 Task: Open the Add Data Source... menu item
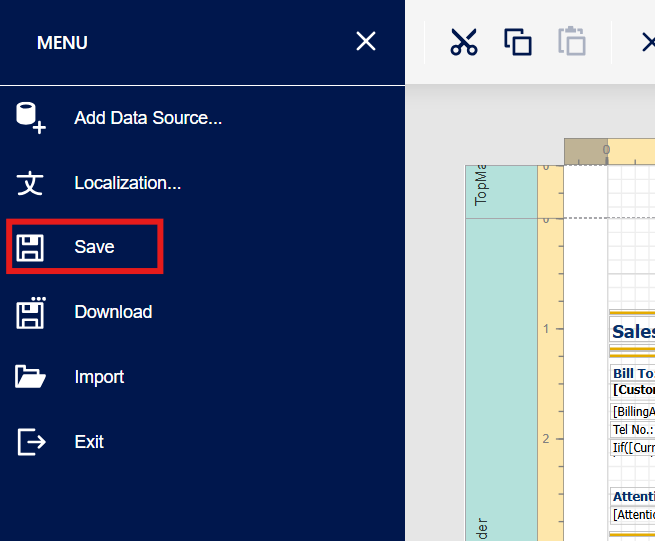point(148,118)
